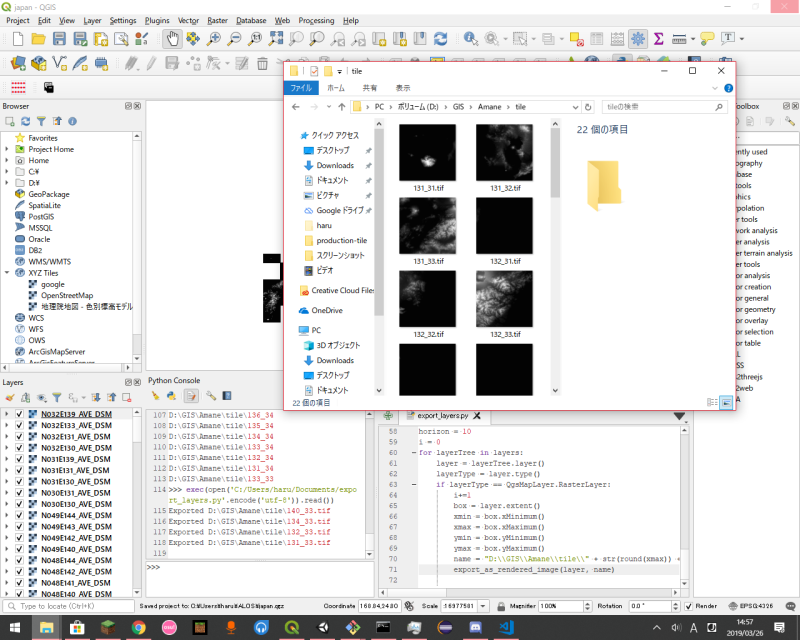Screen dimensions: 800x640
Task: Click the Refresh map icon
Action: (441, 39)
